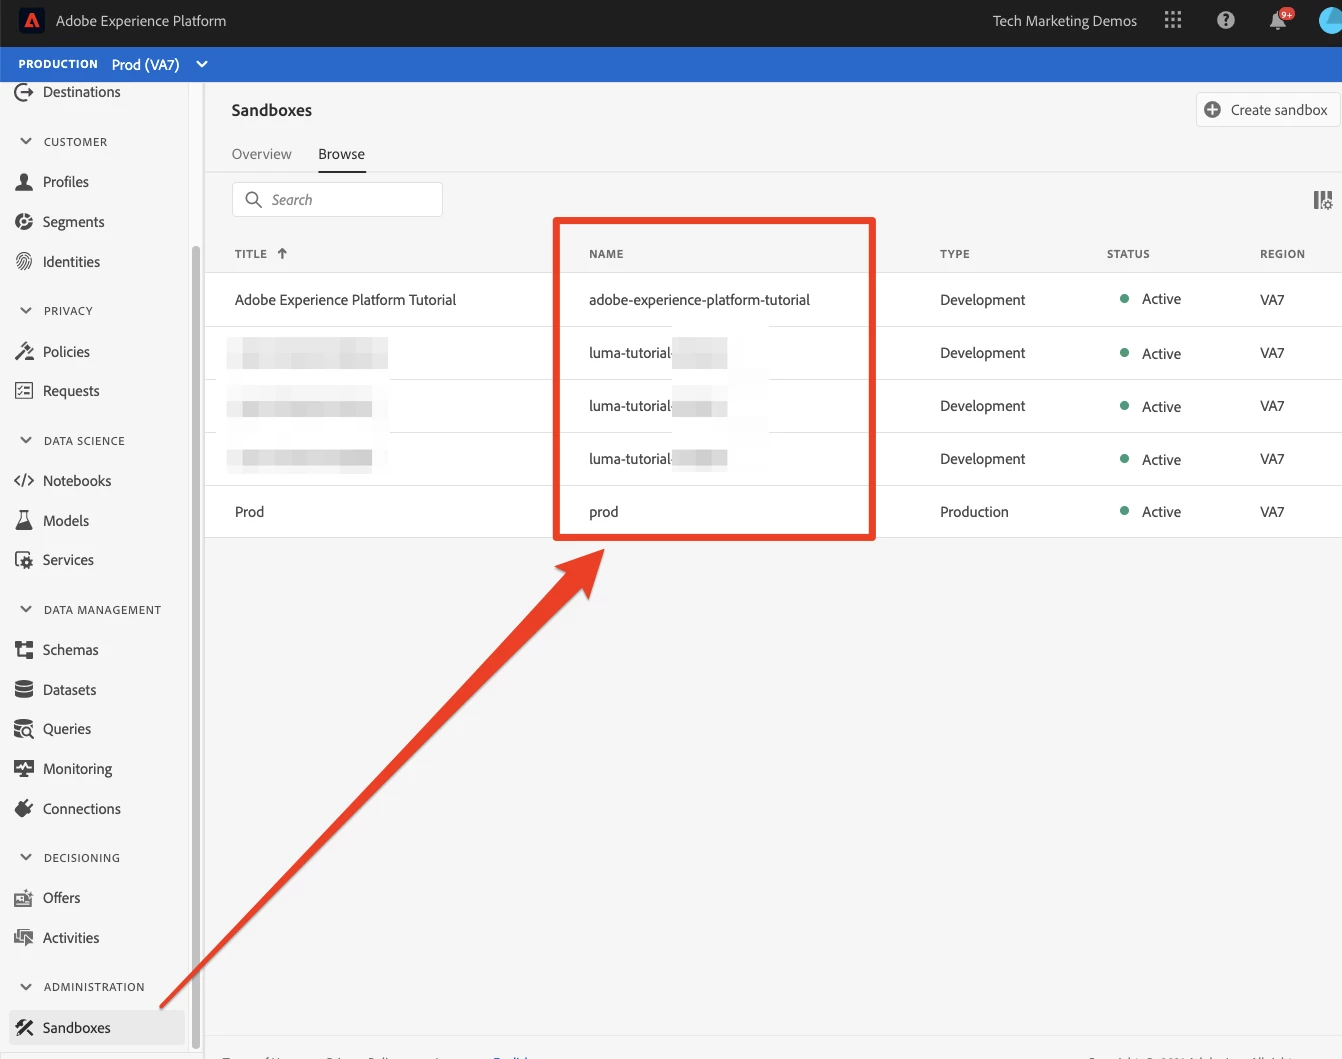Image resolution: width=1342 pixels, height=1059 pixels.
Task: Open Sandboxes in the sidebar
Action: click(97, 1028)
